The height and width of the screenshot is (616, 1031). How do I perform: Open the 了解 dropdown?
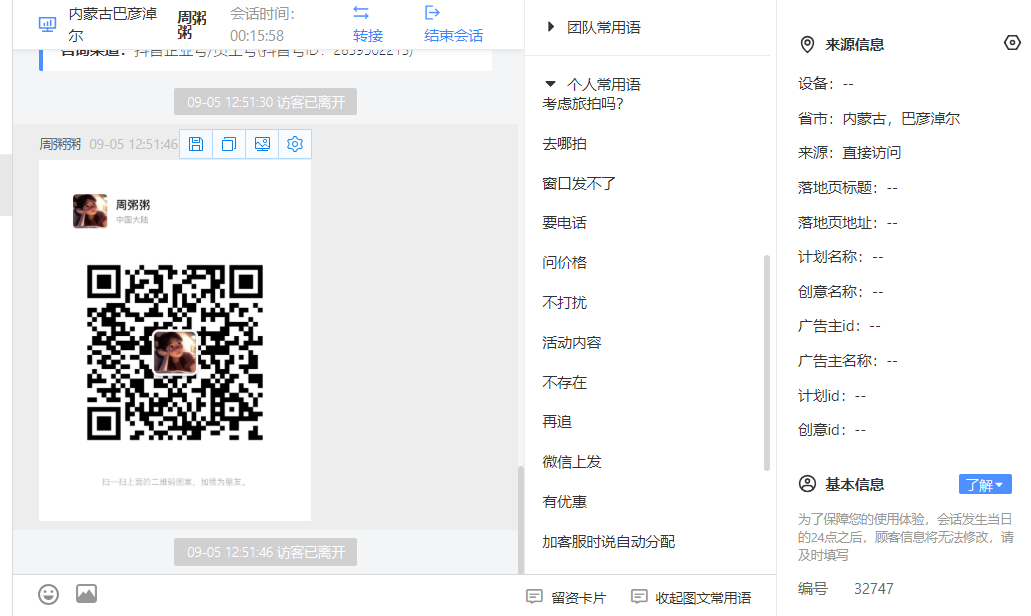(x=985, y=485)
